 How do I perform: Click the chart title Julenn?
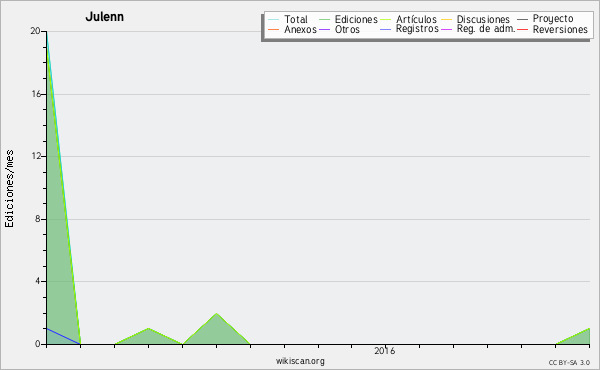click(x=104, y=17)
